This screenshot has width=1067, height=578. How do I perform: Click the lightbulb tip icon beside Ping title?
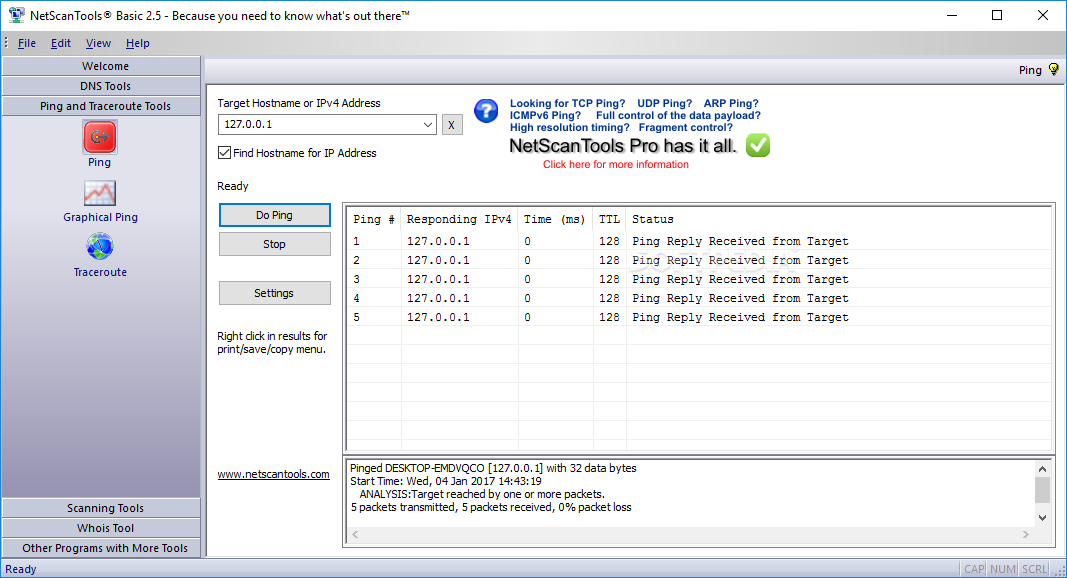[1054, 69]
